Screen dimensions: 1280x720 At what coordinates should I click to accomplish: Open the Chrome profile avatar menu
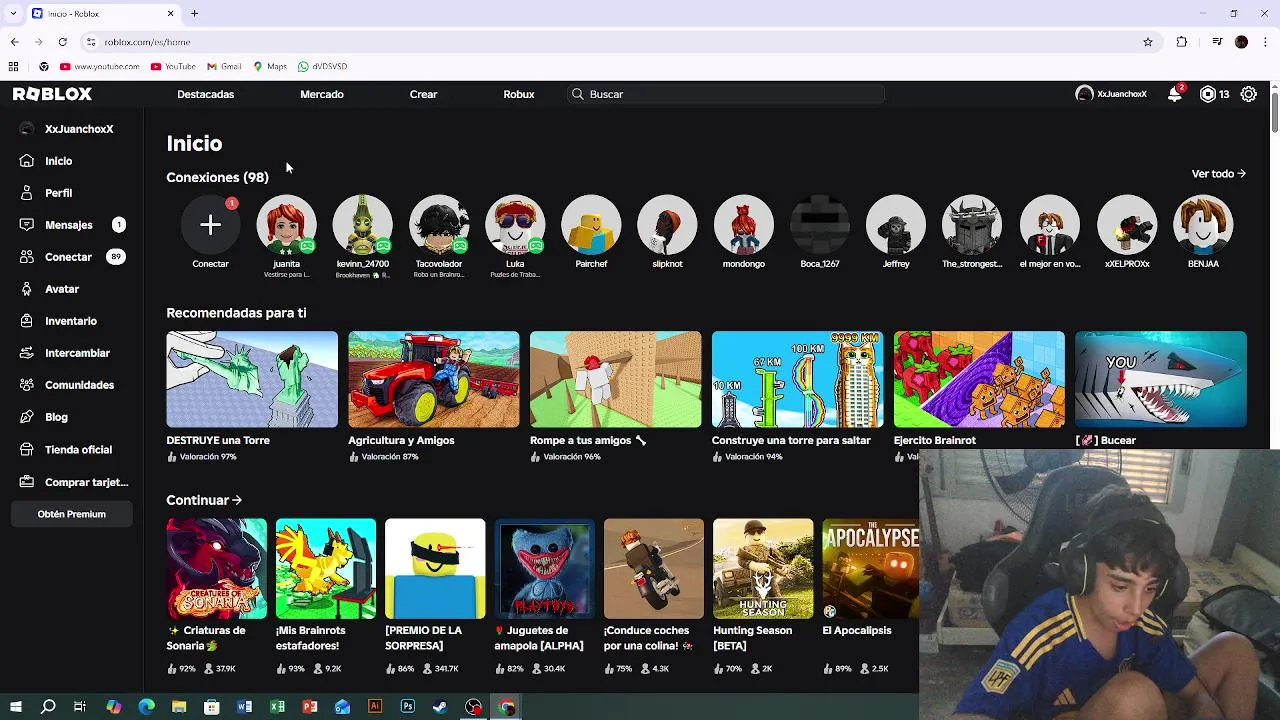coord(1241,42)
